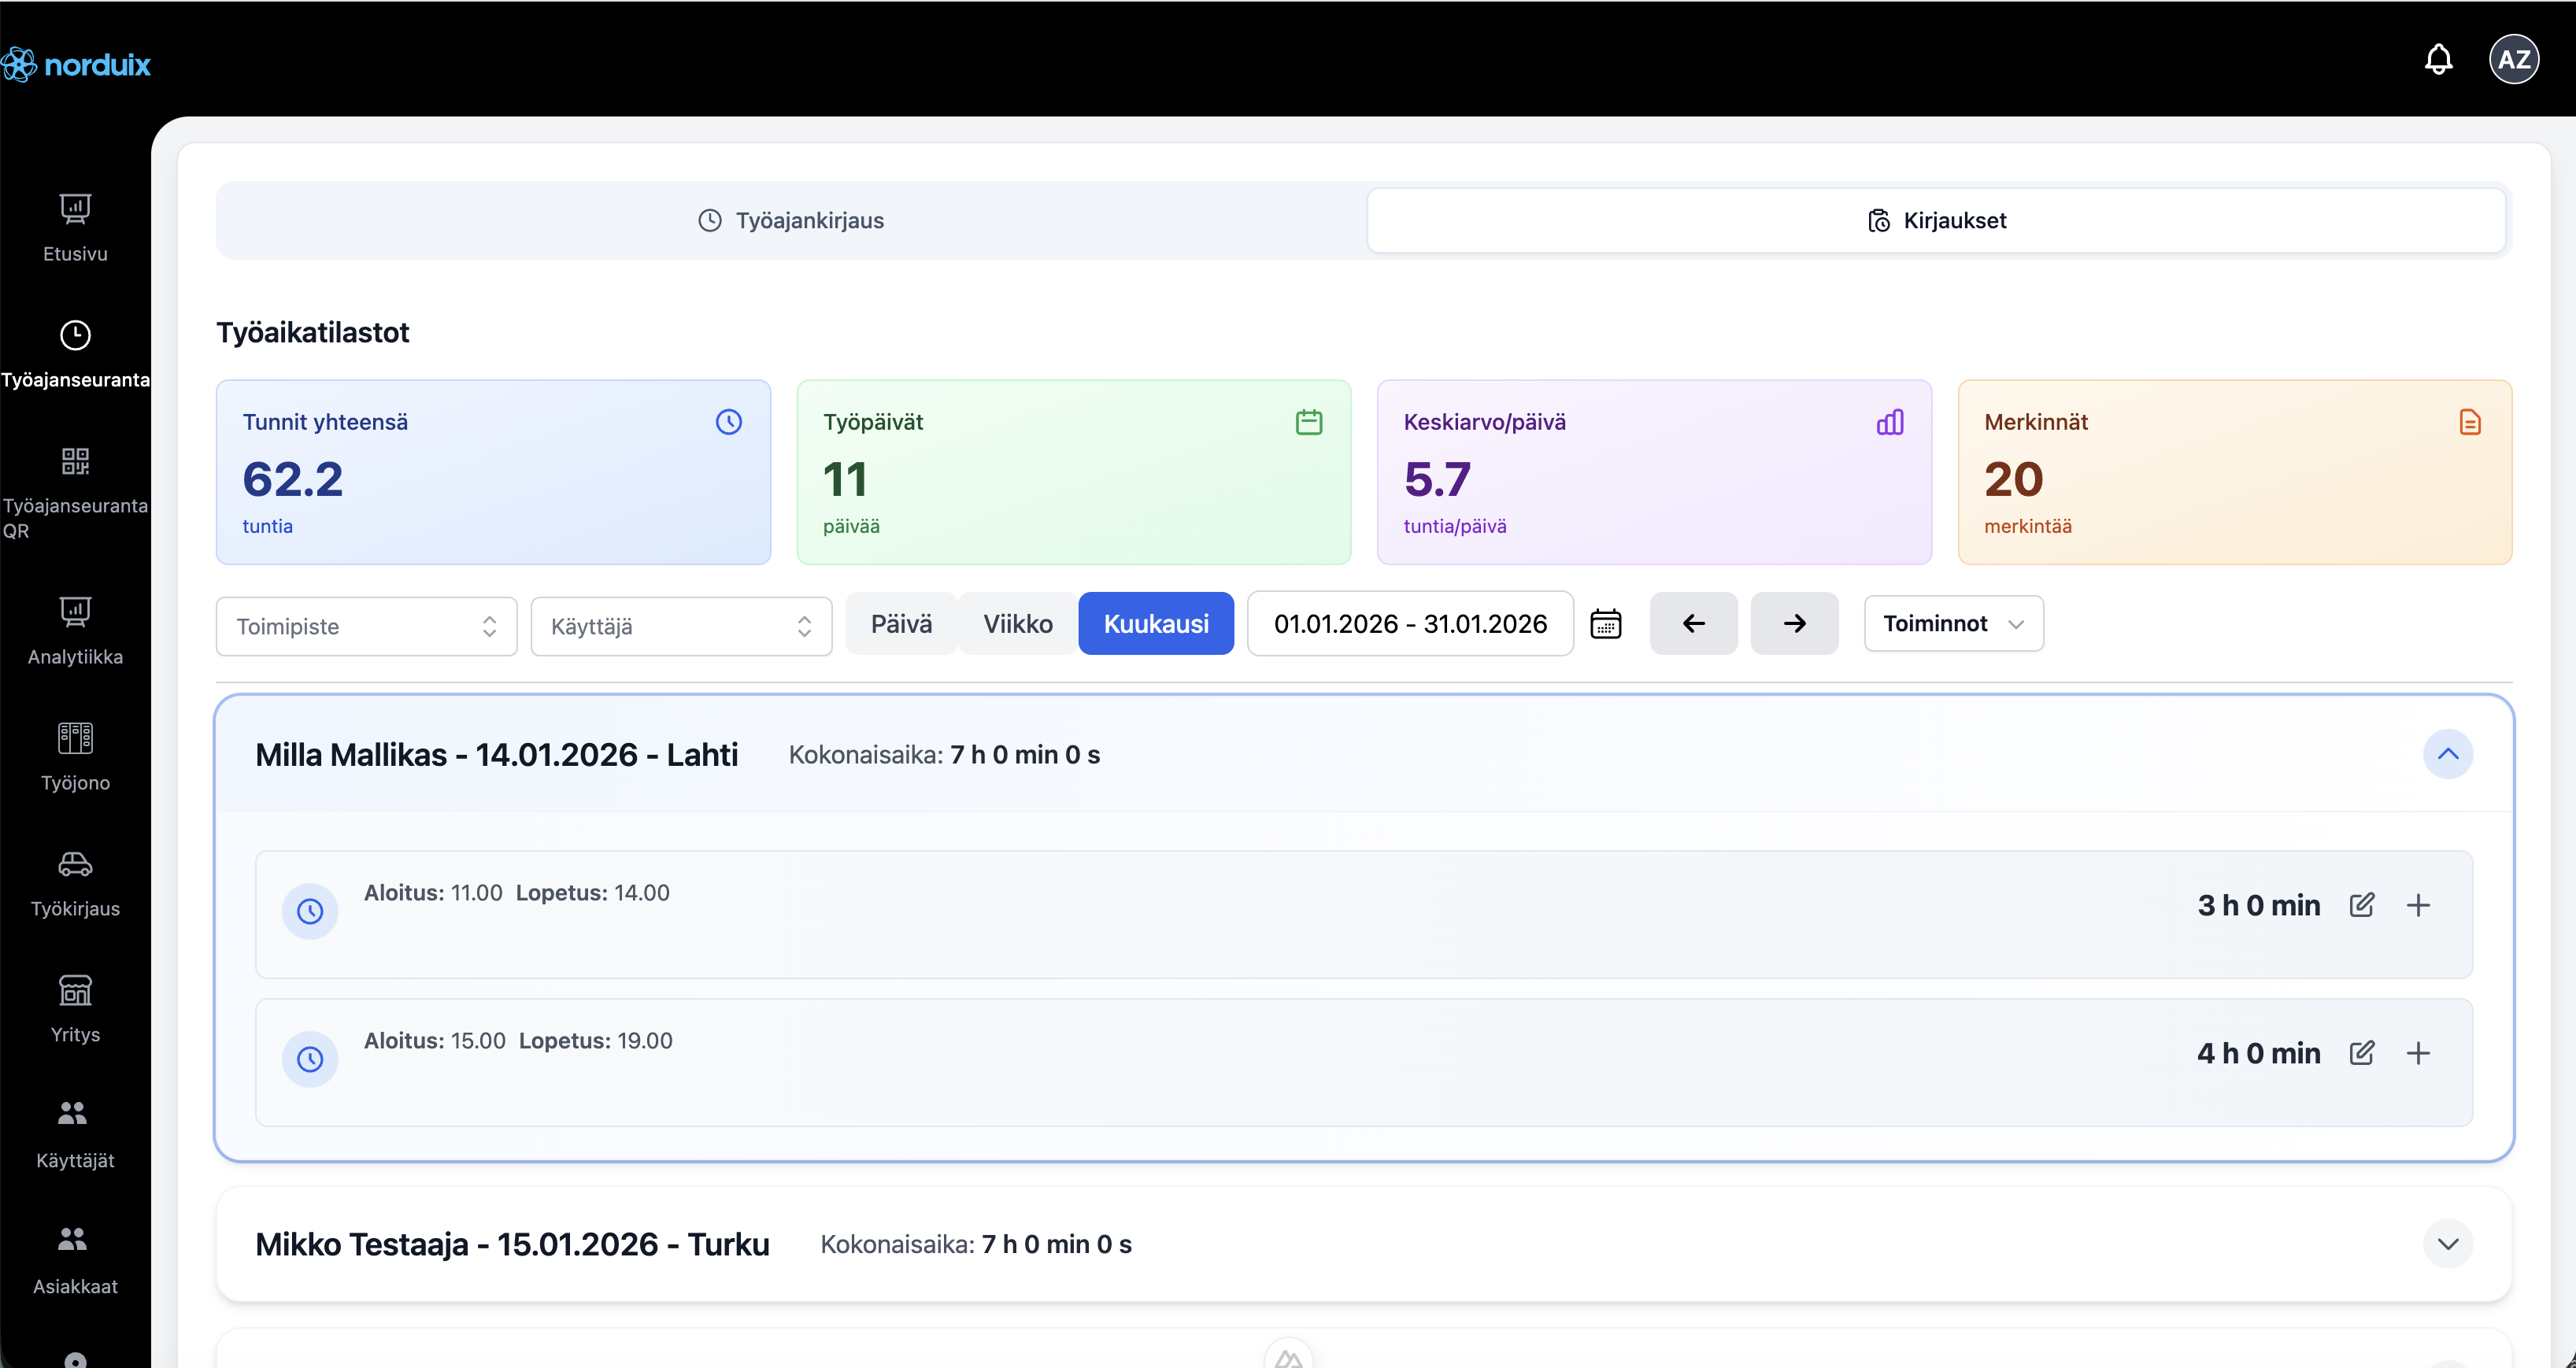The height and width of the screenshot is (1368, 2576).
Task: Open Työajanseuranta QR in the sidebar
Action: click(x=75, y=490)
